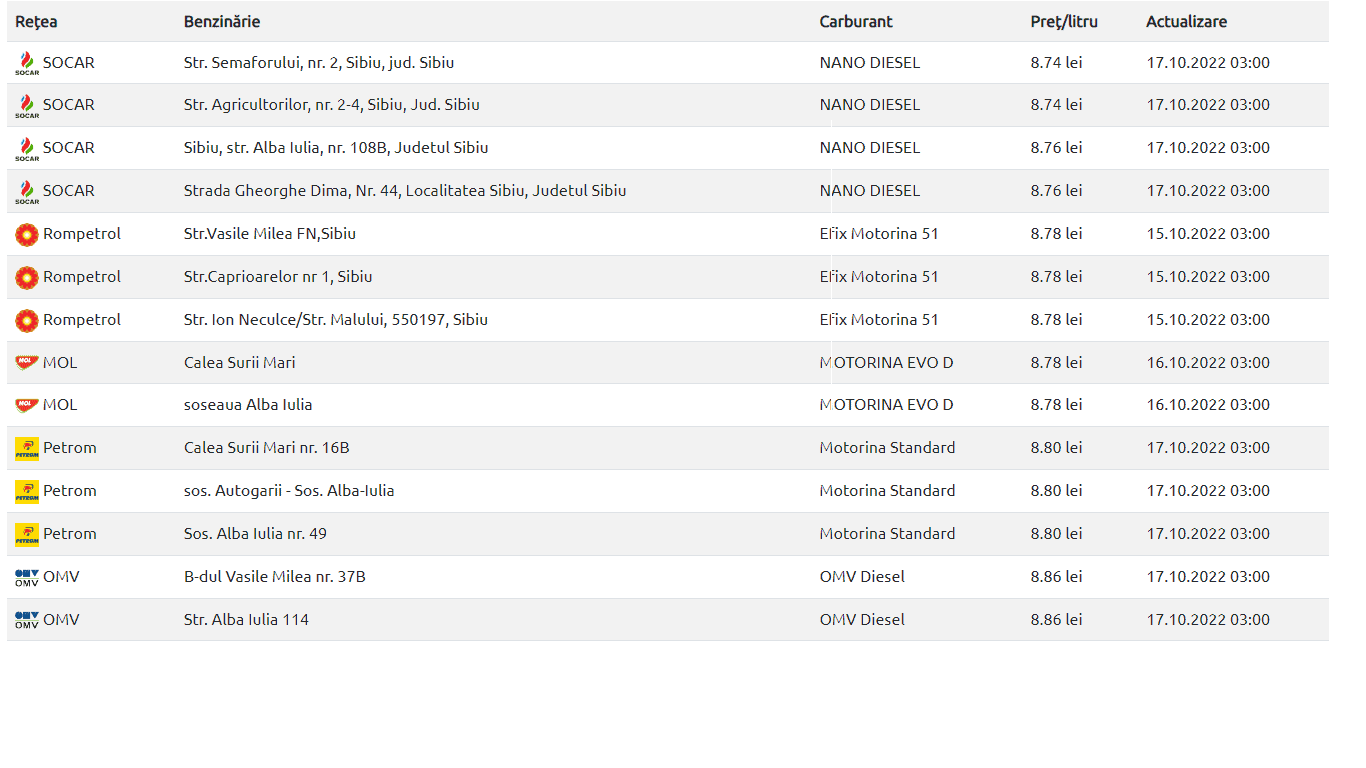Click SOCAR logo in Str. Agricultorilor row
The width and height of the screenshot is (1366, 768).
coord(27,105)
